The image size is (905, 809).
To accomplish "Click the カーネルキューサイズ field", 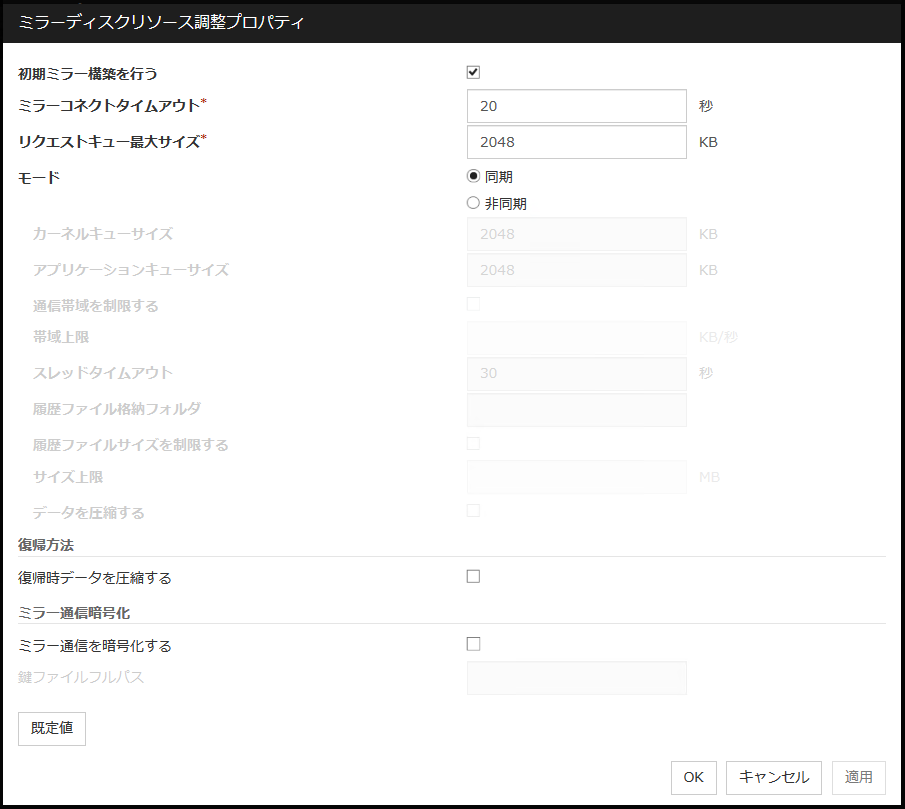I will coord(576,234).
